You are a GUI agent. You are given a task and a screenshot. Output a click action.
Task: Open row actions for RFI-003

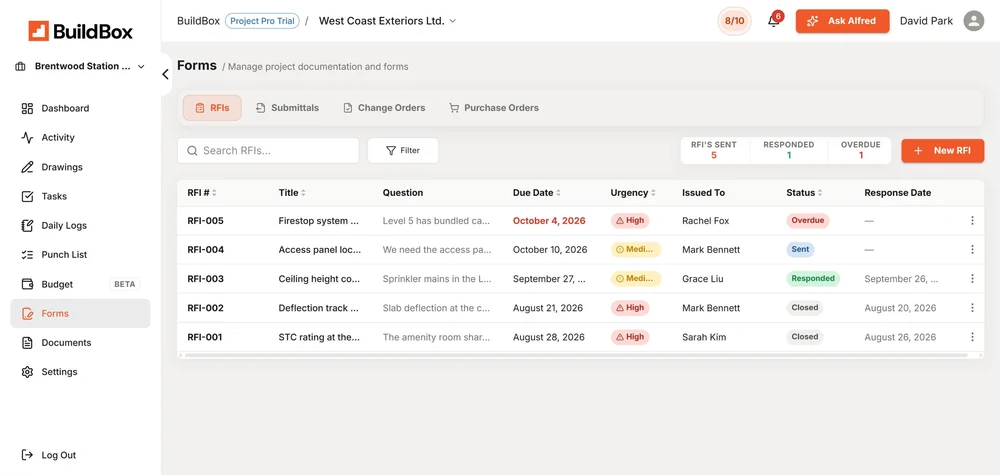pos(972,279)
